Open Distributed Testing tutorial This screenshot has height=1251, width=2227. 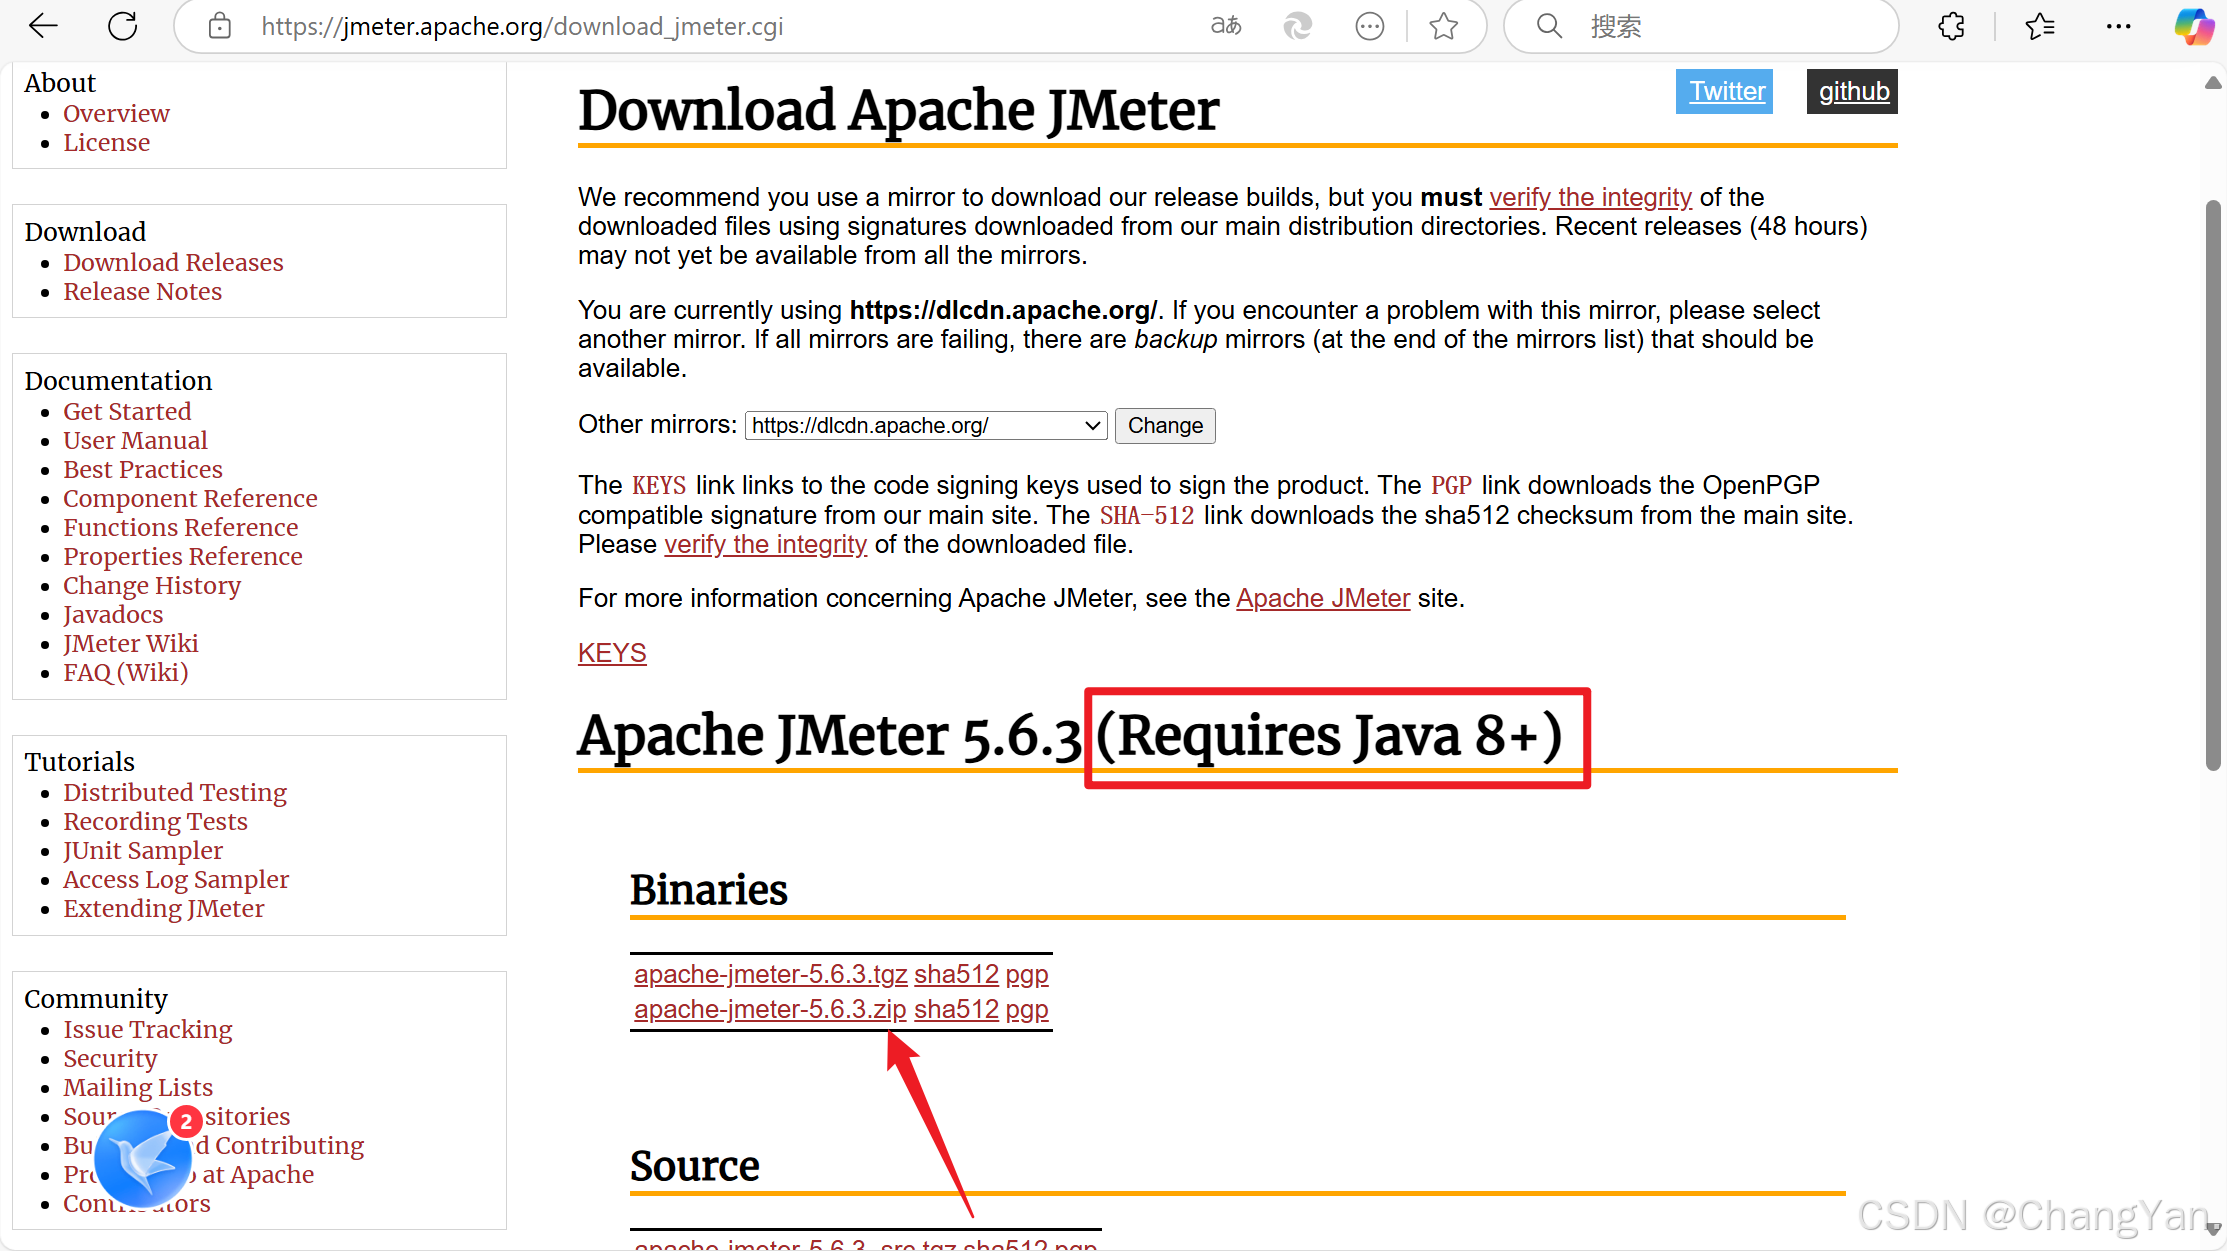coord(175,793)
